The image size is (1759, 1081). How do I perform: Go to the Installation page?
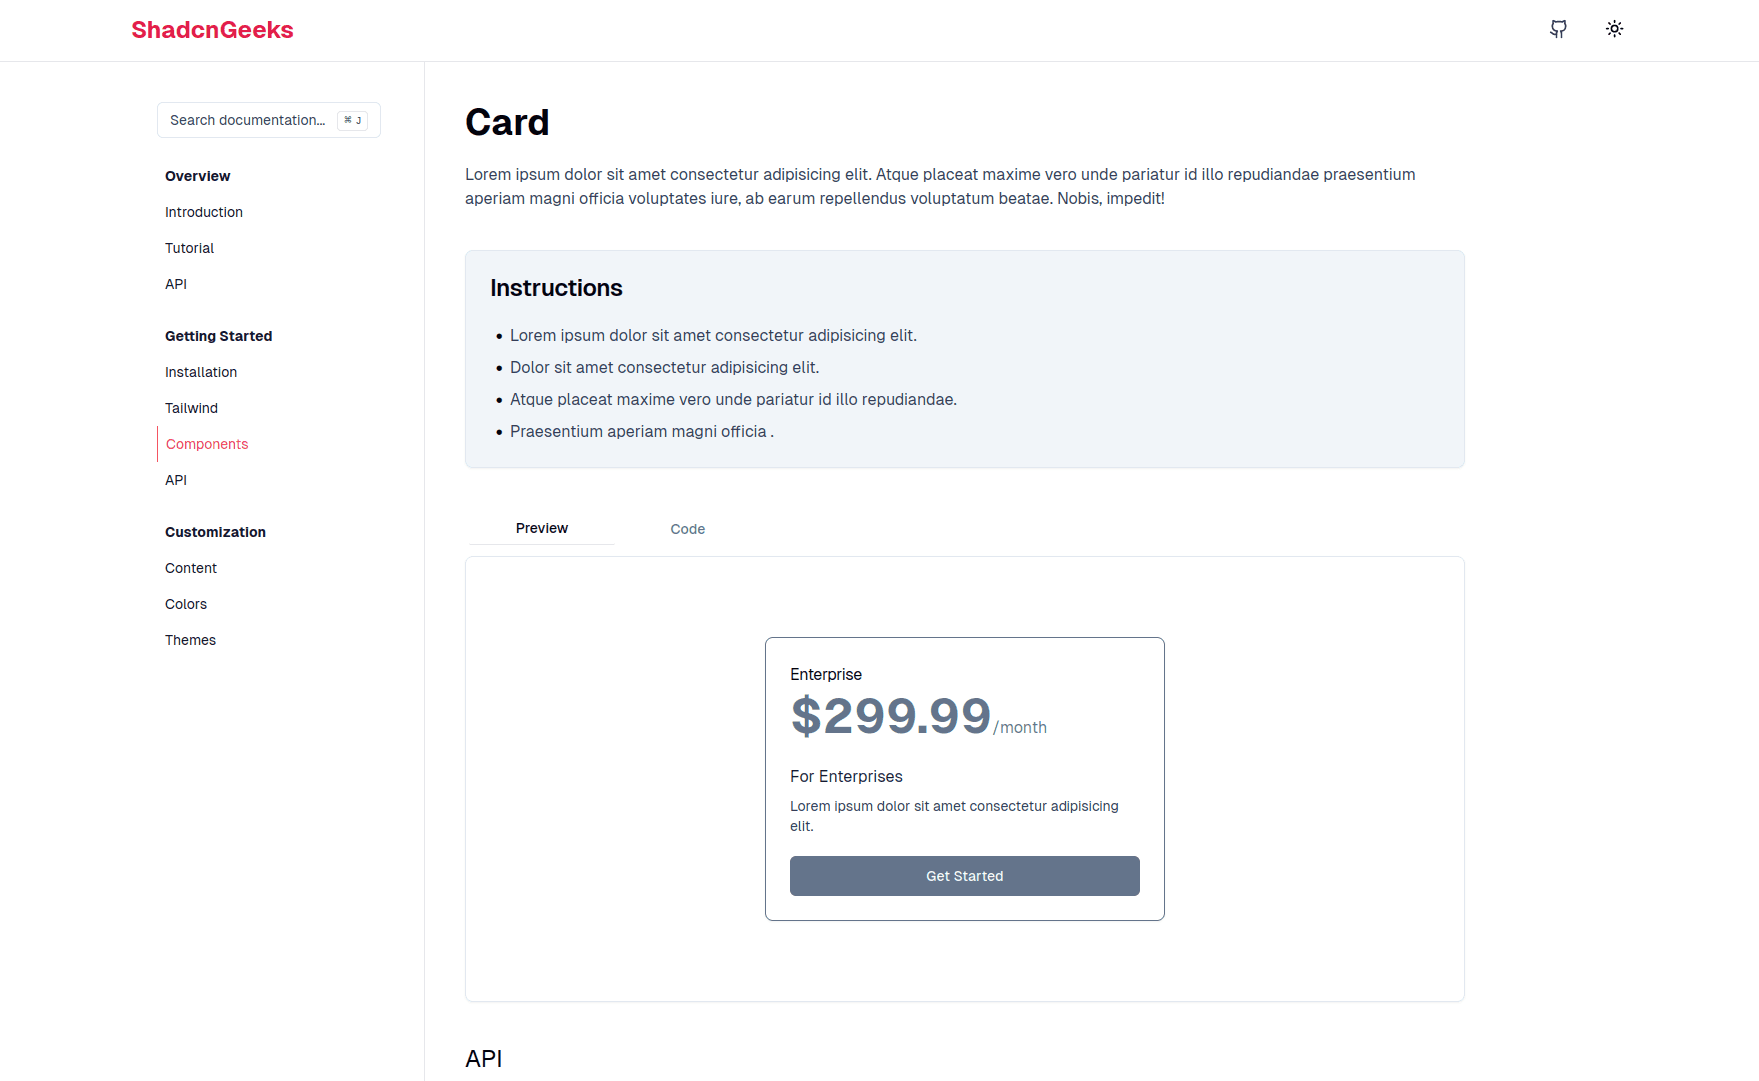pyautogui.click(x=201, y=372)
